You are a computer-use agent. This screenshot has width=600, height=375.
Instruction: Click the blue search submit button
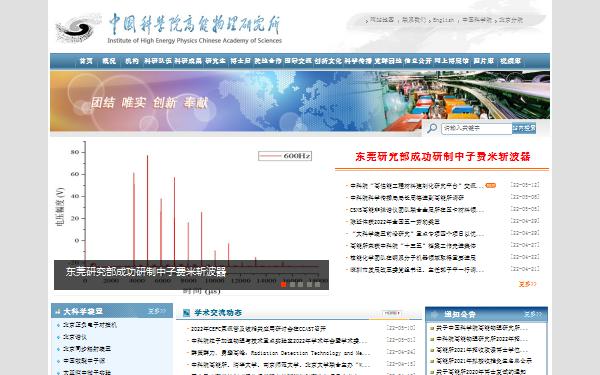[524, 128]
